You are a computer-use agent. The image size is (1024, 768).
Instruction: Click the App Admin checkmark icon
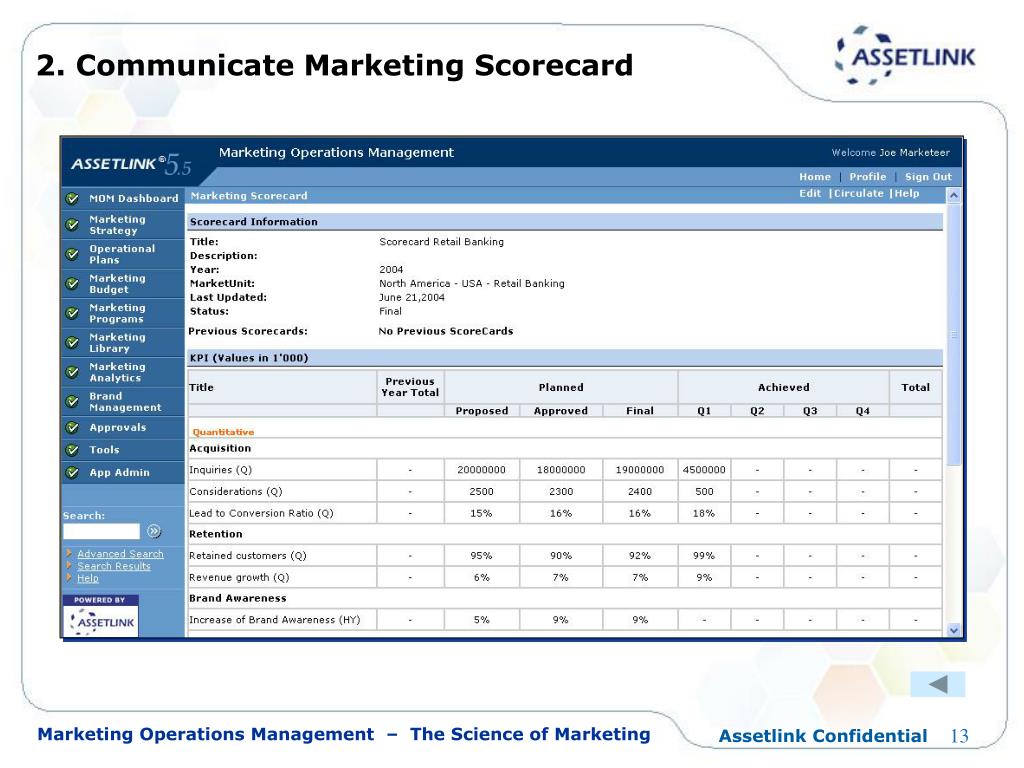[x=72, y=473]
